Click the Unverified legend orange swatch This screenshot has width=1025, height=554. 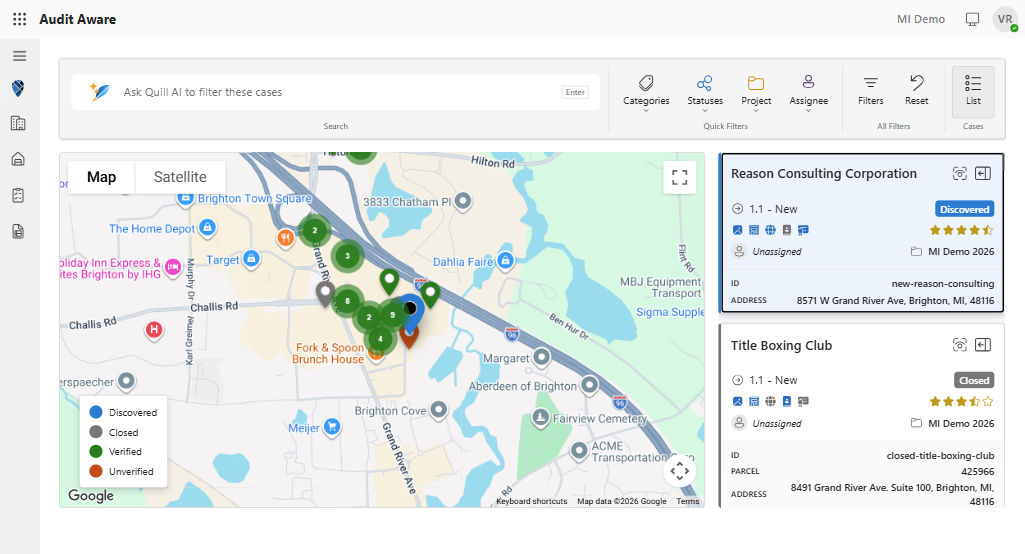coord(96,471)
